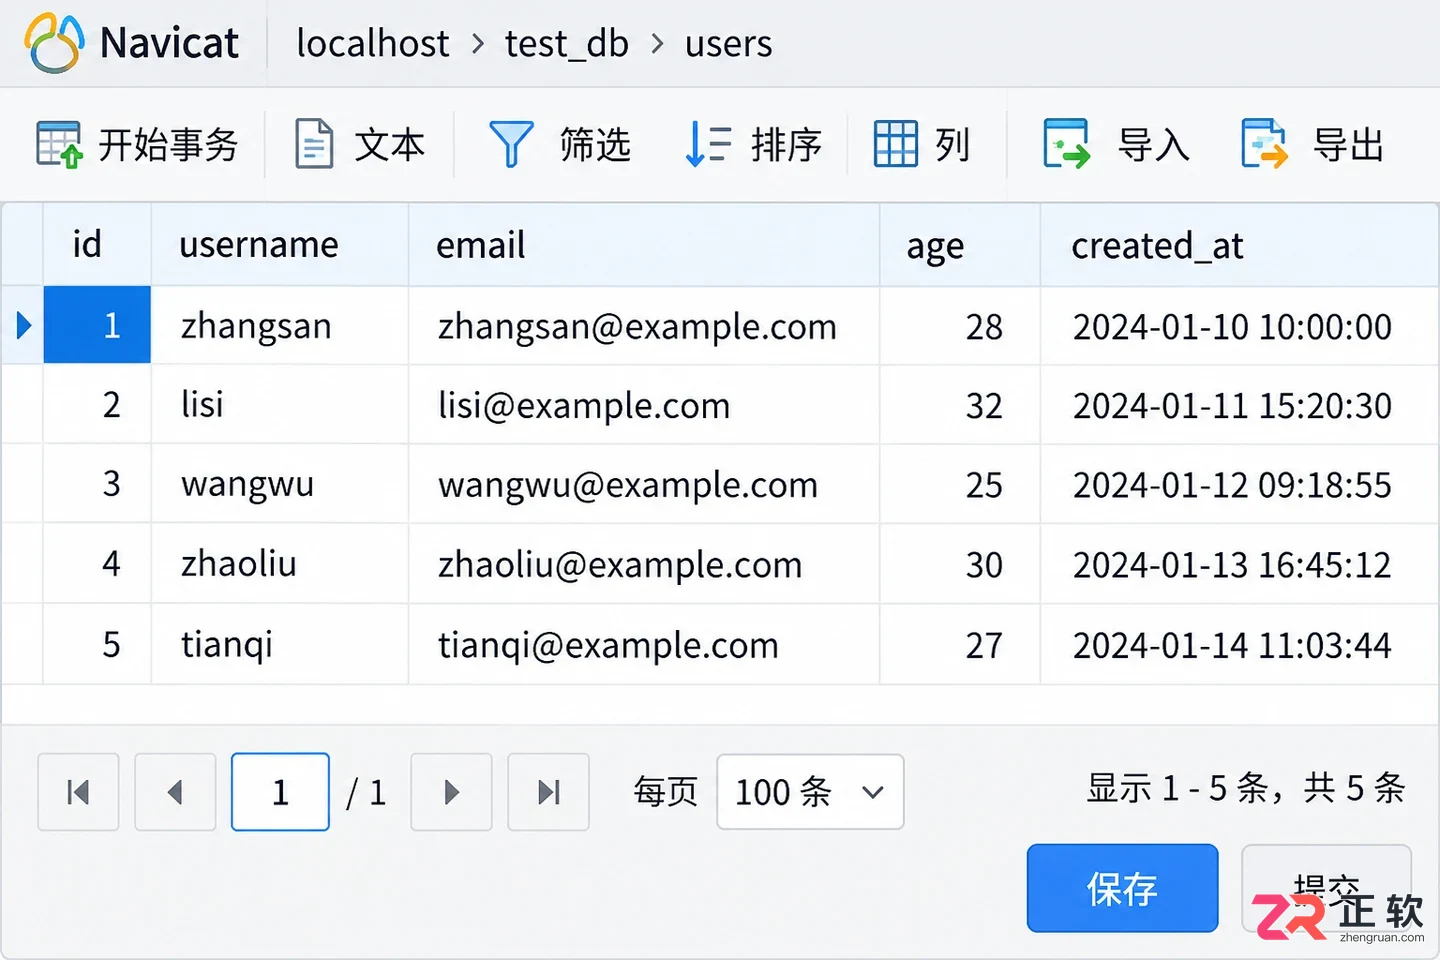
Task: Select the wangwu username cell
Action: click(280, 484)
